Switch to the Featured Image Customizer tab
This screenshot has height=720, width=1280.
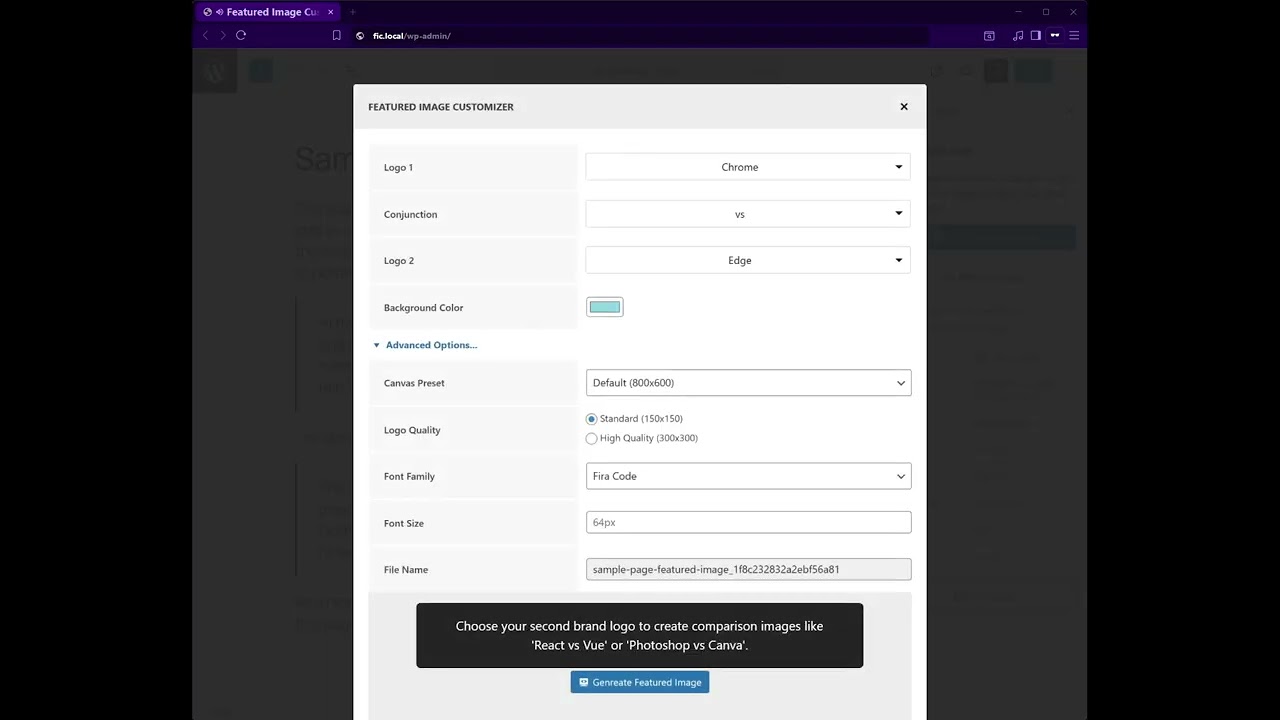268,12
